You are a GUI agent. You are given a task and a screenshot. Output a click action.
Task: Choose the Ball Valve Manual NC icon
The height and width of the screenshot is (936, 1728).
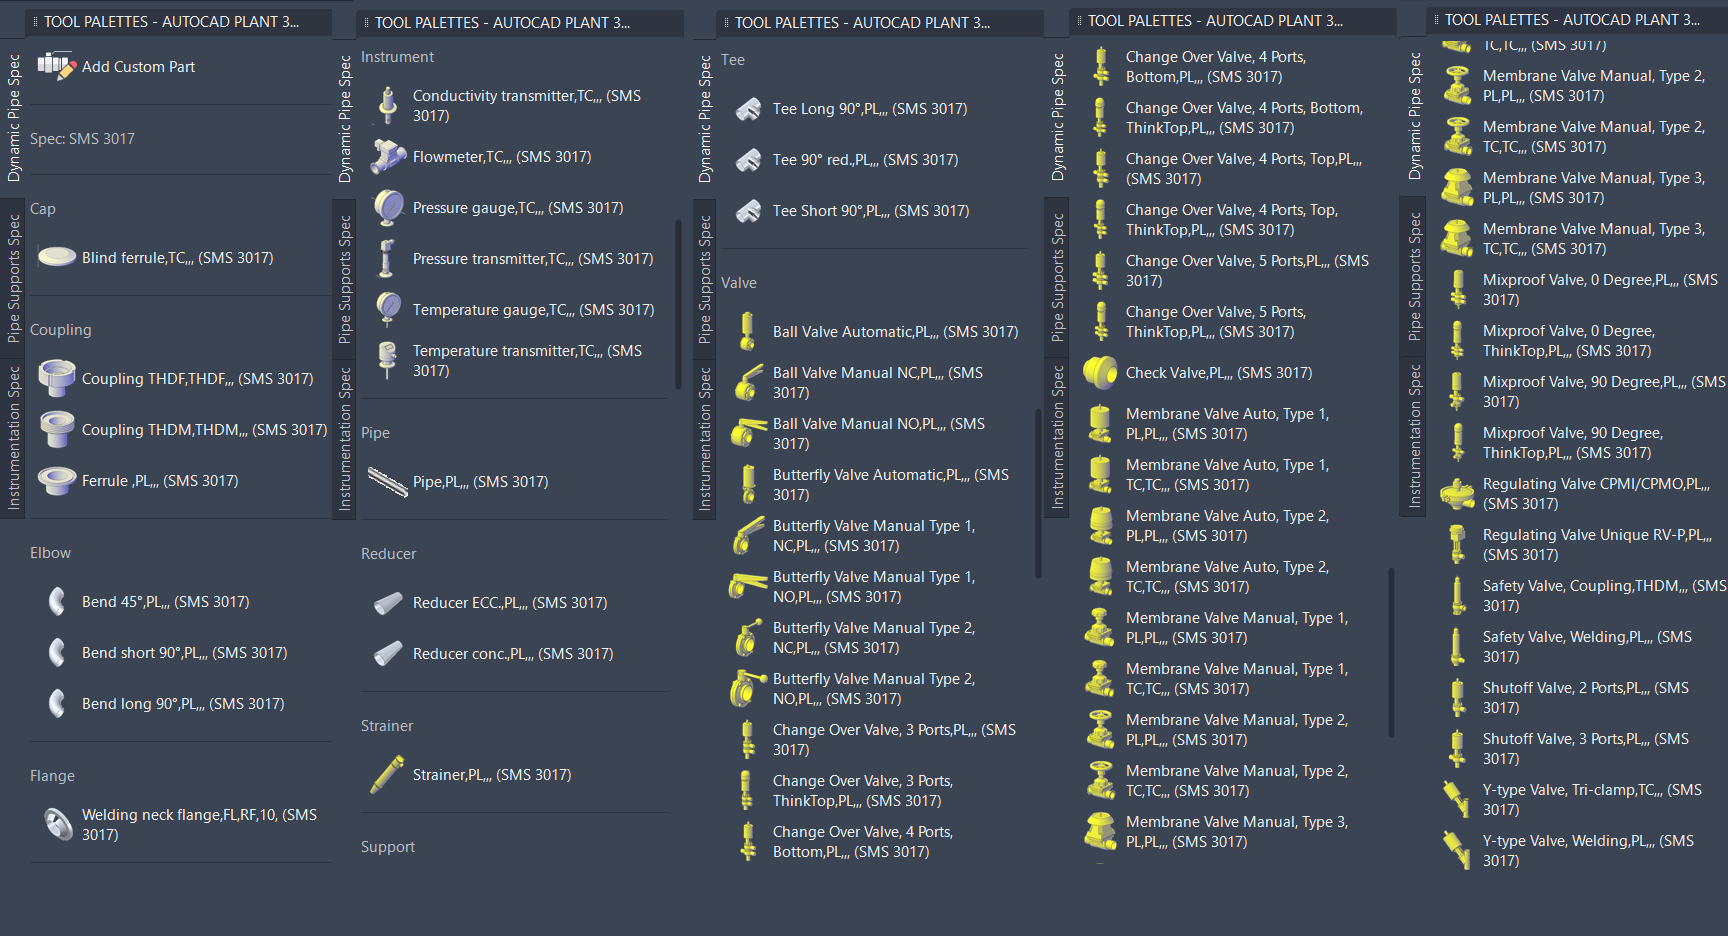748,382
